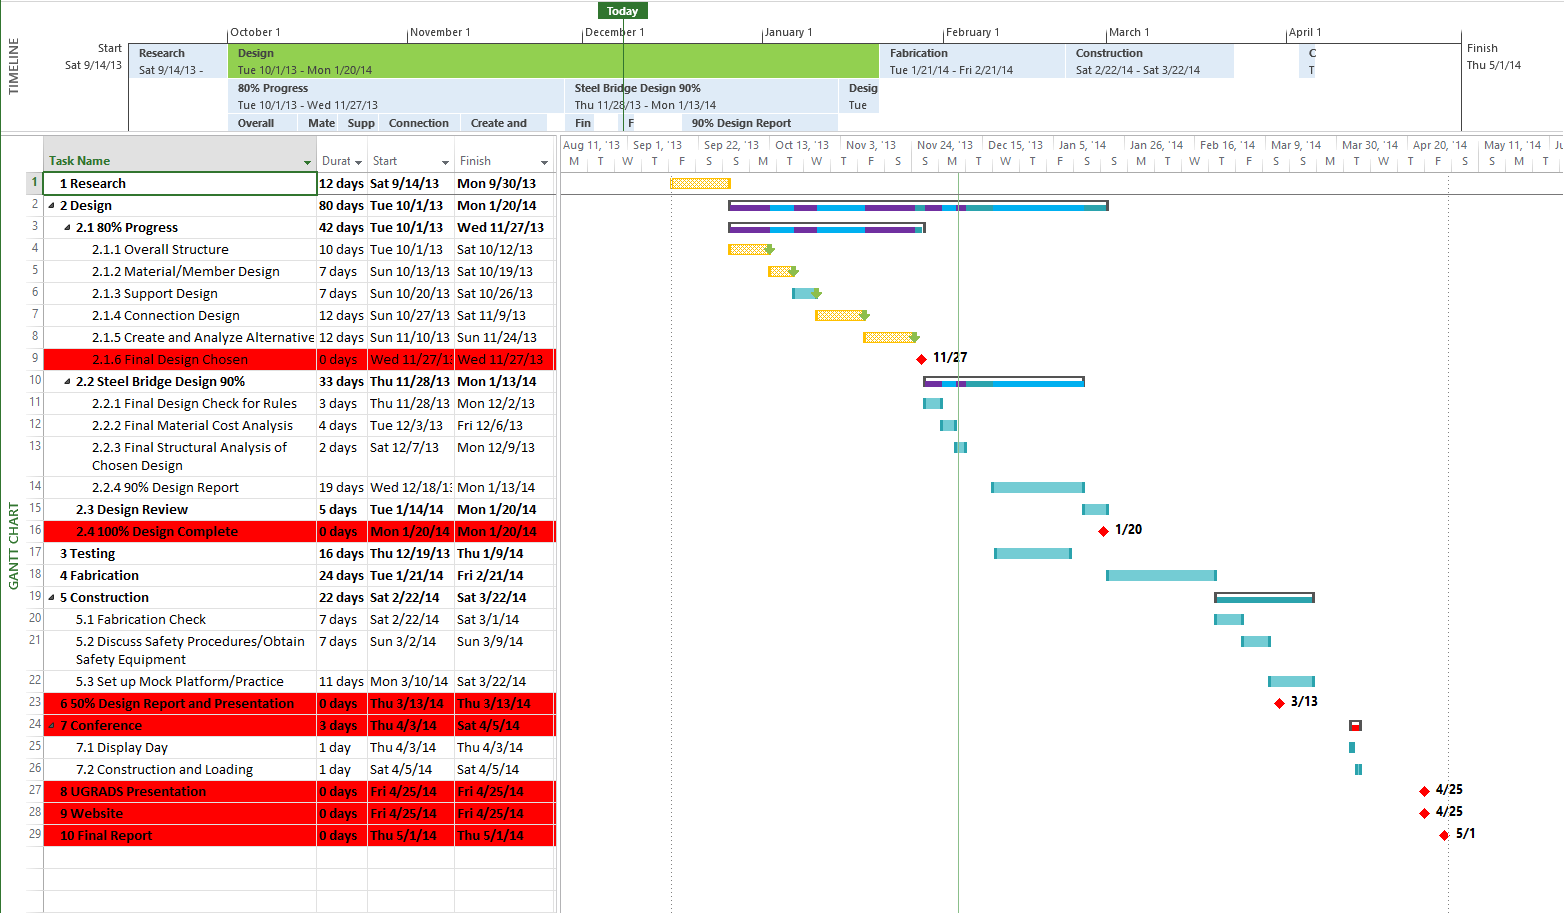Select row 17 via its row number header

tap(35, 553)
